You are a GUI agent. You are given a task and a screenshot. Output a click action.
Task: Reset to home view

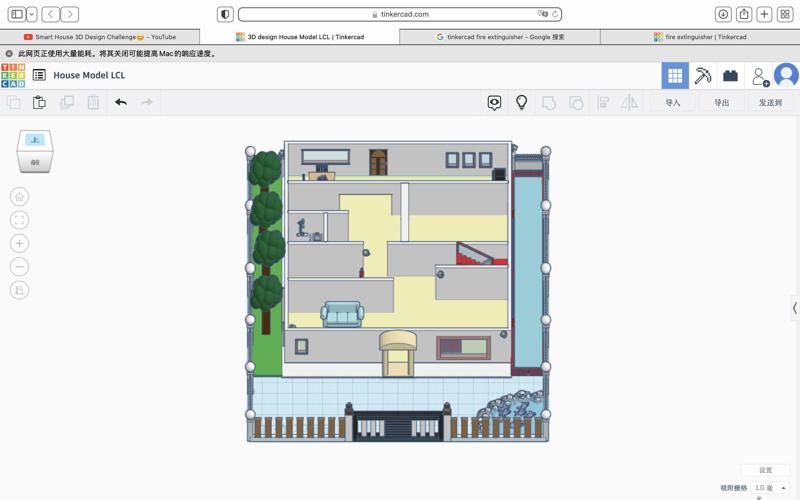coord(19,196)
